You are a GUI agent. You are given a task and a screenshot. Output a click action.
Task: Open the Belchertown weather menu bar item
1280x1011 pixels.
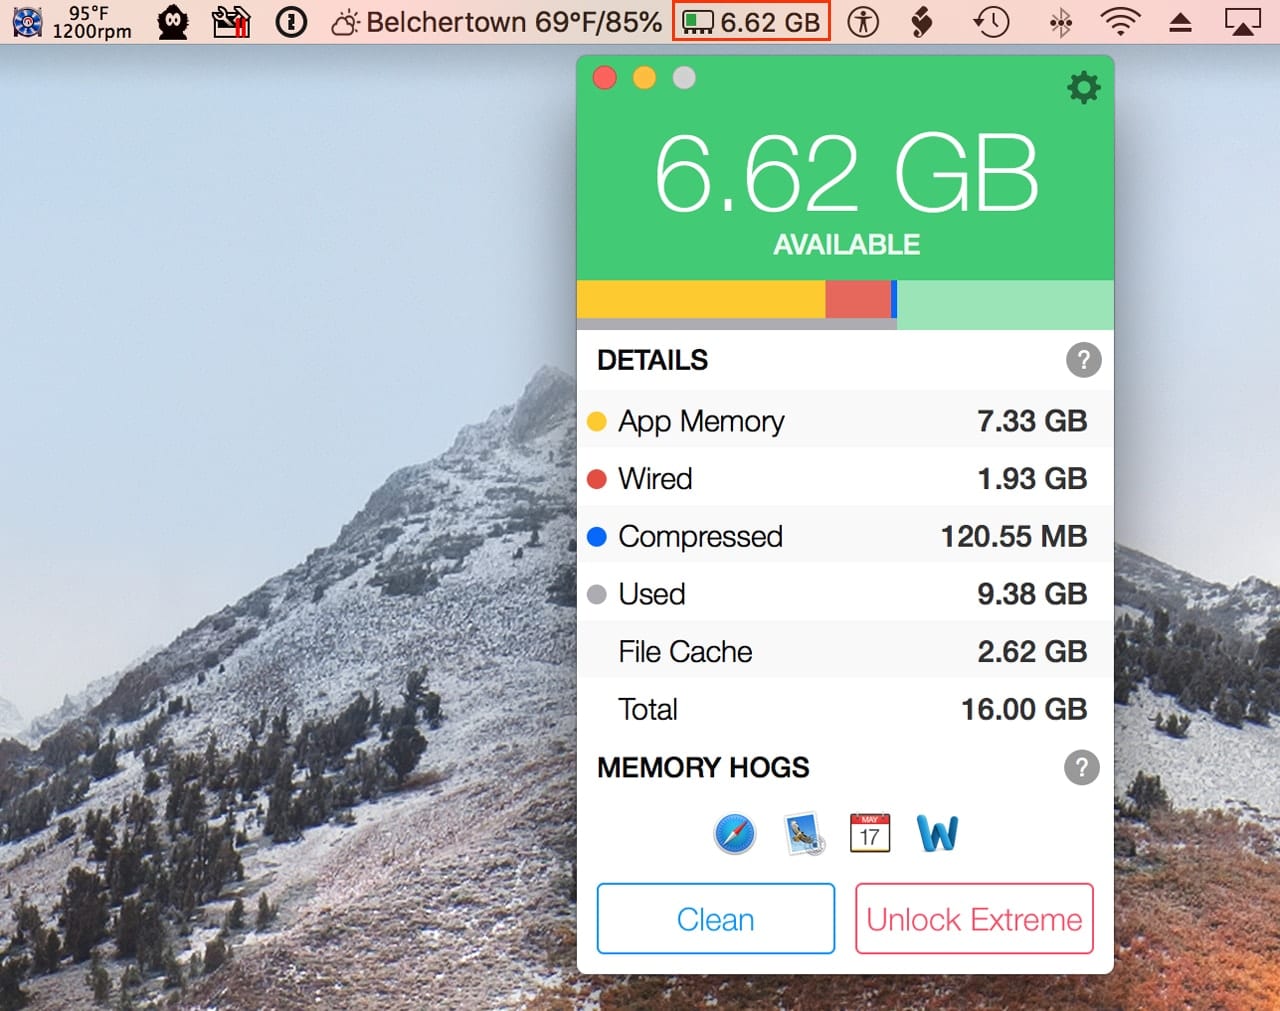(x=497, y=22)
